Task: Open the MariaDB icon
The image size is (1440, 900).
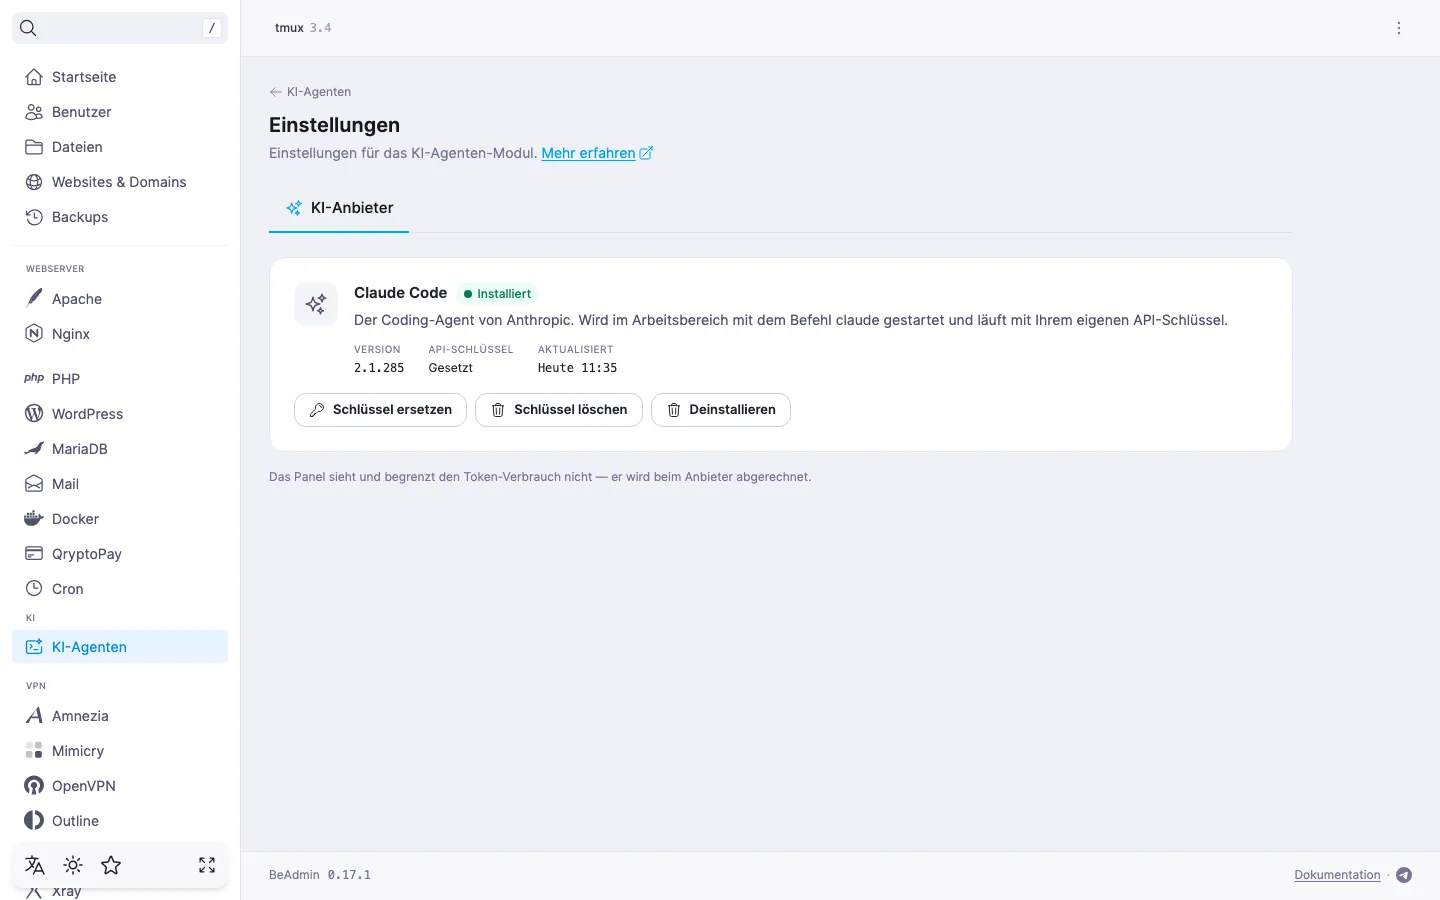Action: 34,449
